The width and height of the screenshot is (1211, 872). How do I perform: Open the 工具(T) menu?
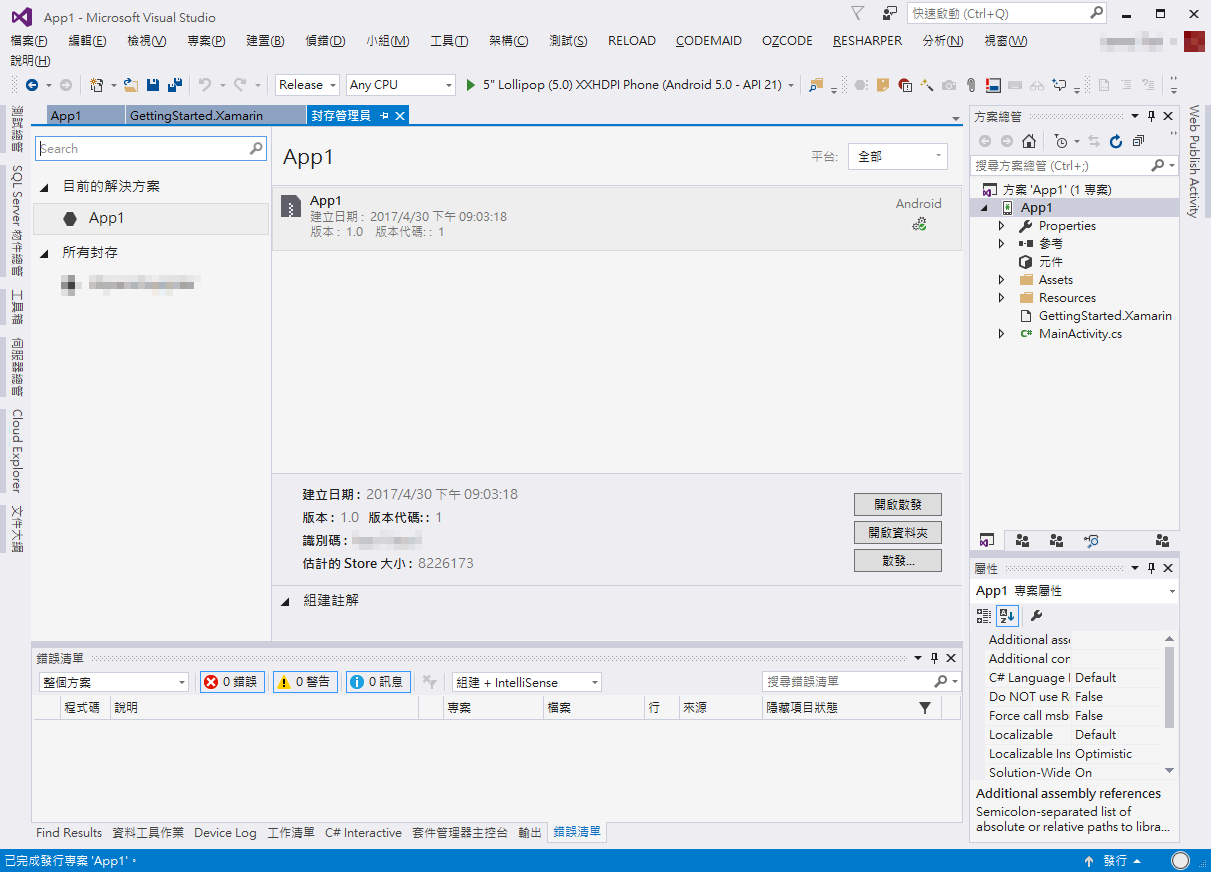click(x=449, y=41)
